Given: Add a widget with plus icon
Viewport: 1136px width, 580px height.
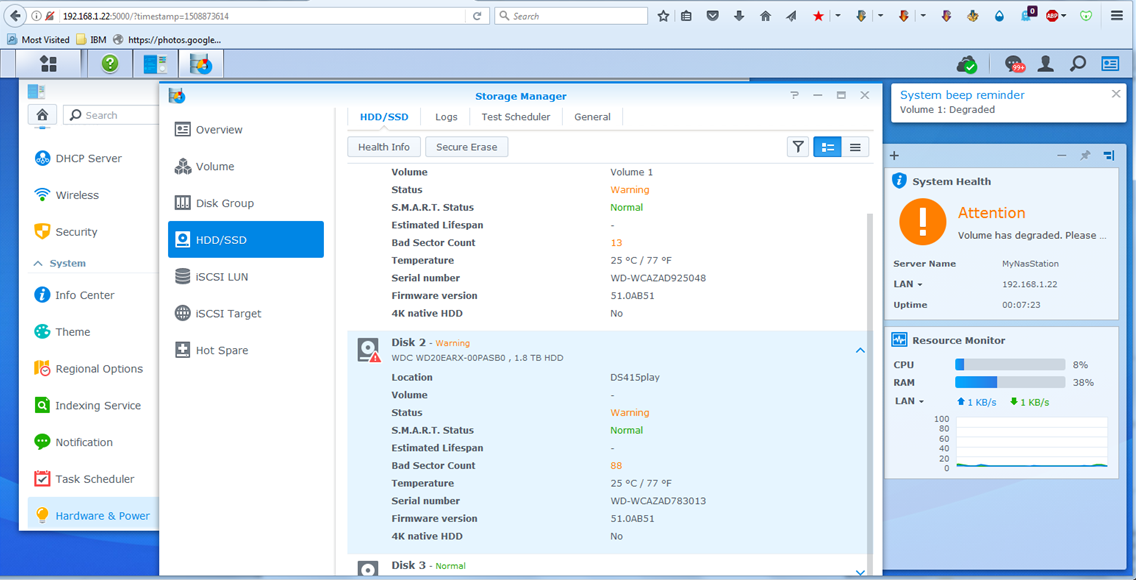Looking at the screenshot, I should point(895,156).
